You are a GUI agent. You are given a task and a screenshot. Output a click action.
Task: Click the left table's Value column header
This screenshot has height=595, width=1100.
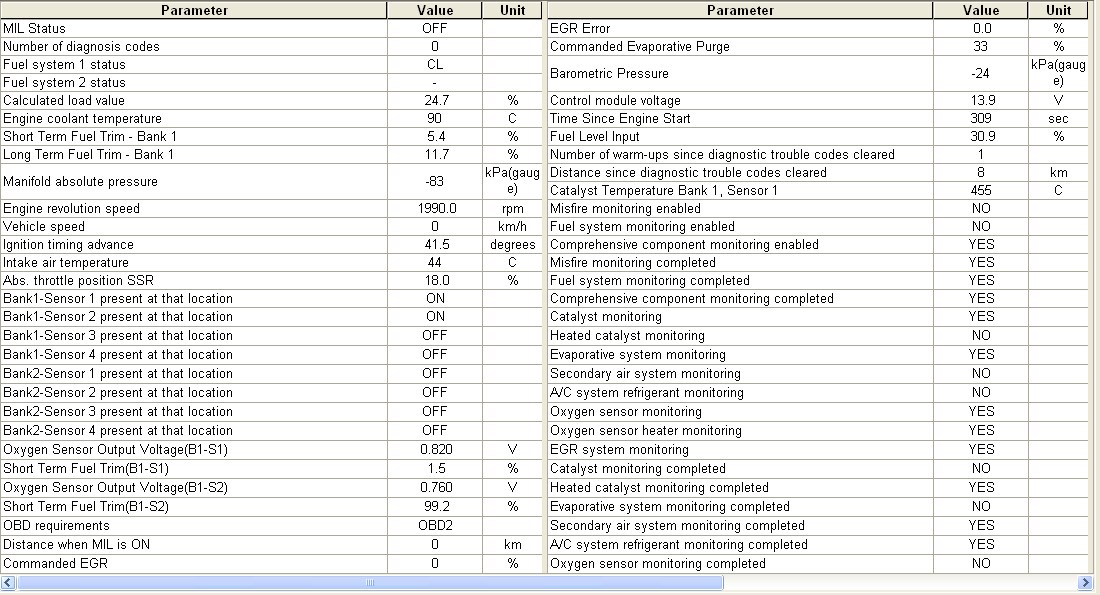pyautogui.click(x=435, y=10)
